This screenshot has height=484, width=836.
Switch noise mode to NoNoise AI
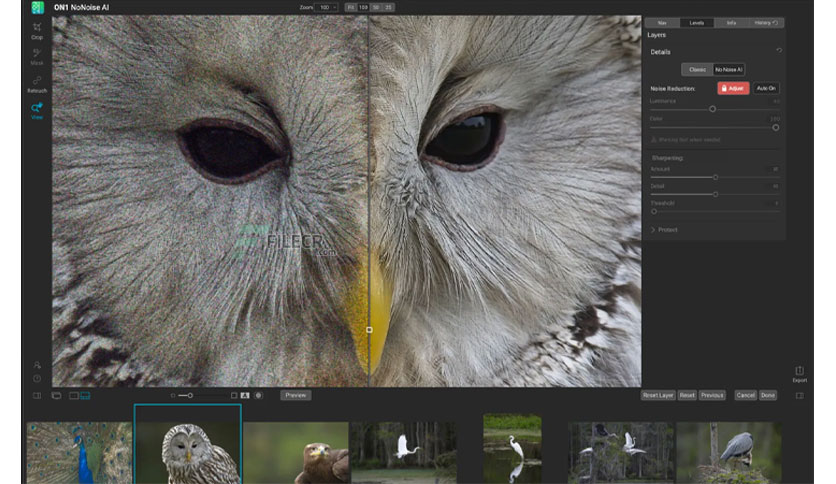coord(728,69)
